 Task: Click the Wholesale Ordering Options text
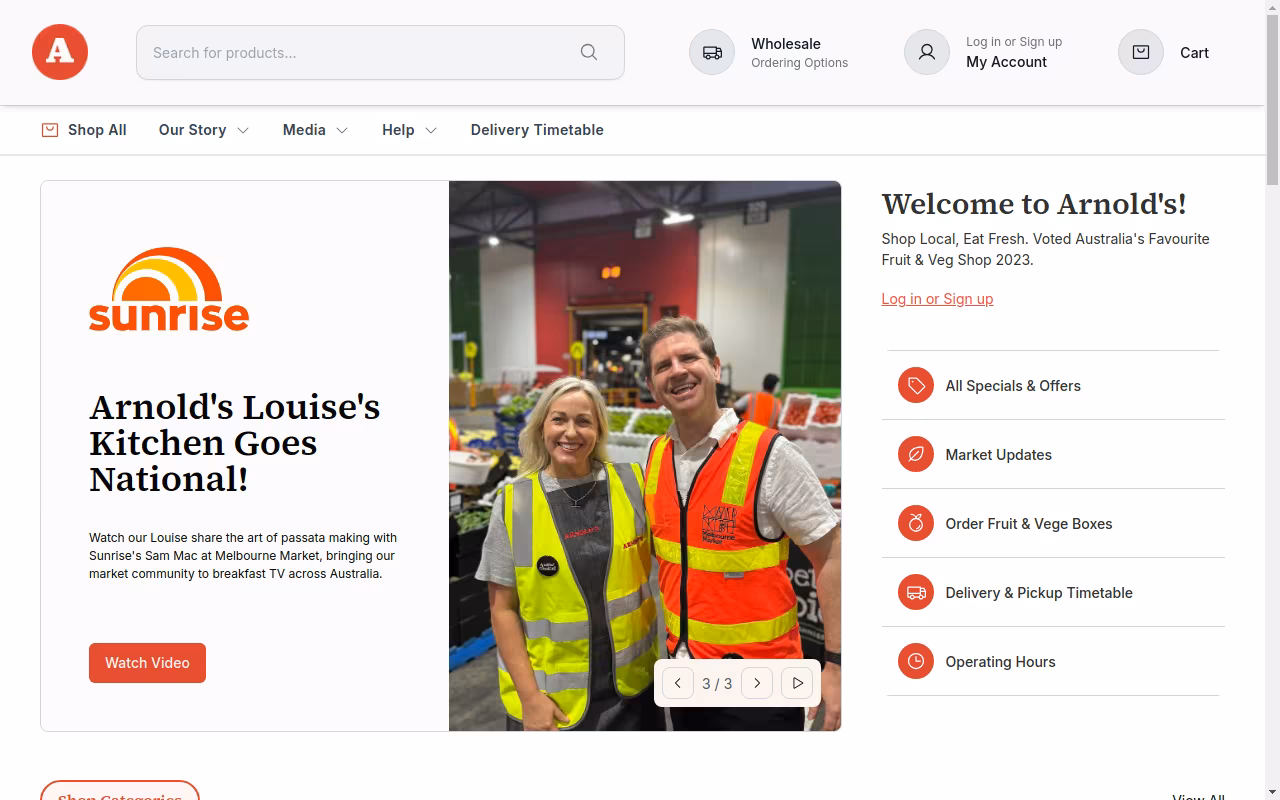click(799, 52)
